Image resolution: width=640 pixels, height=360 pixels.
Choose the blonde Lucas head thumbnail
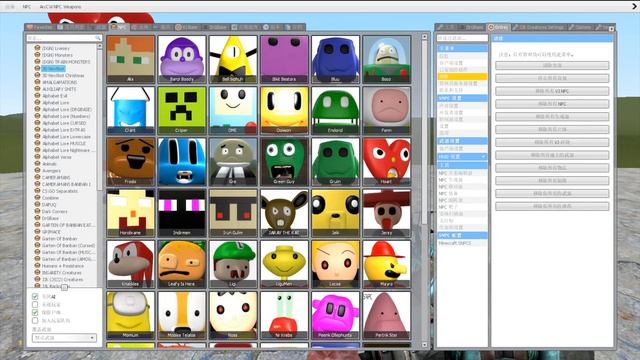click(x=336, y=264)
